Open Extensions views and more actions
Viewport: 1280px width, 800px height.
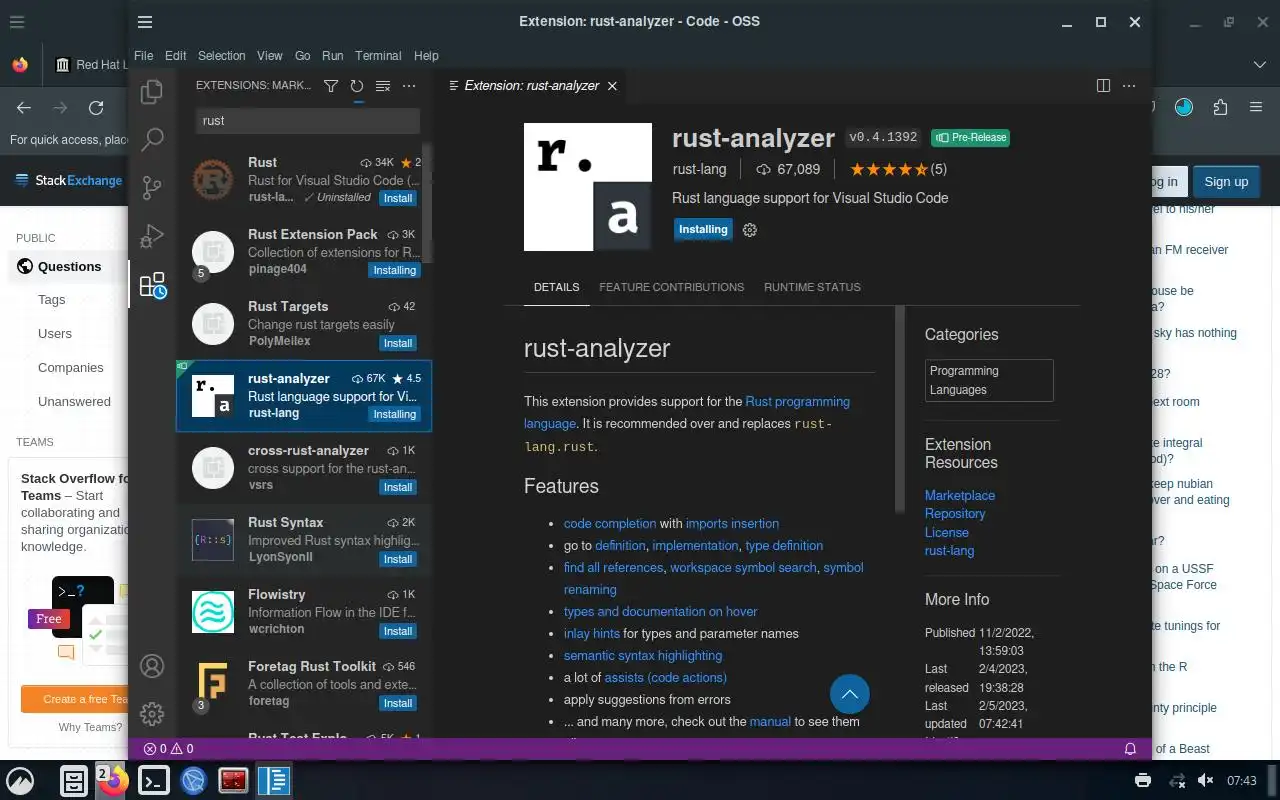[409, 86]
